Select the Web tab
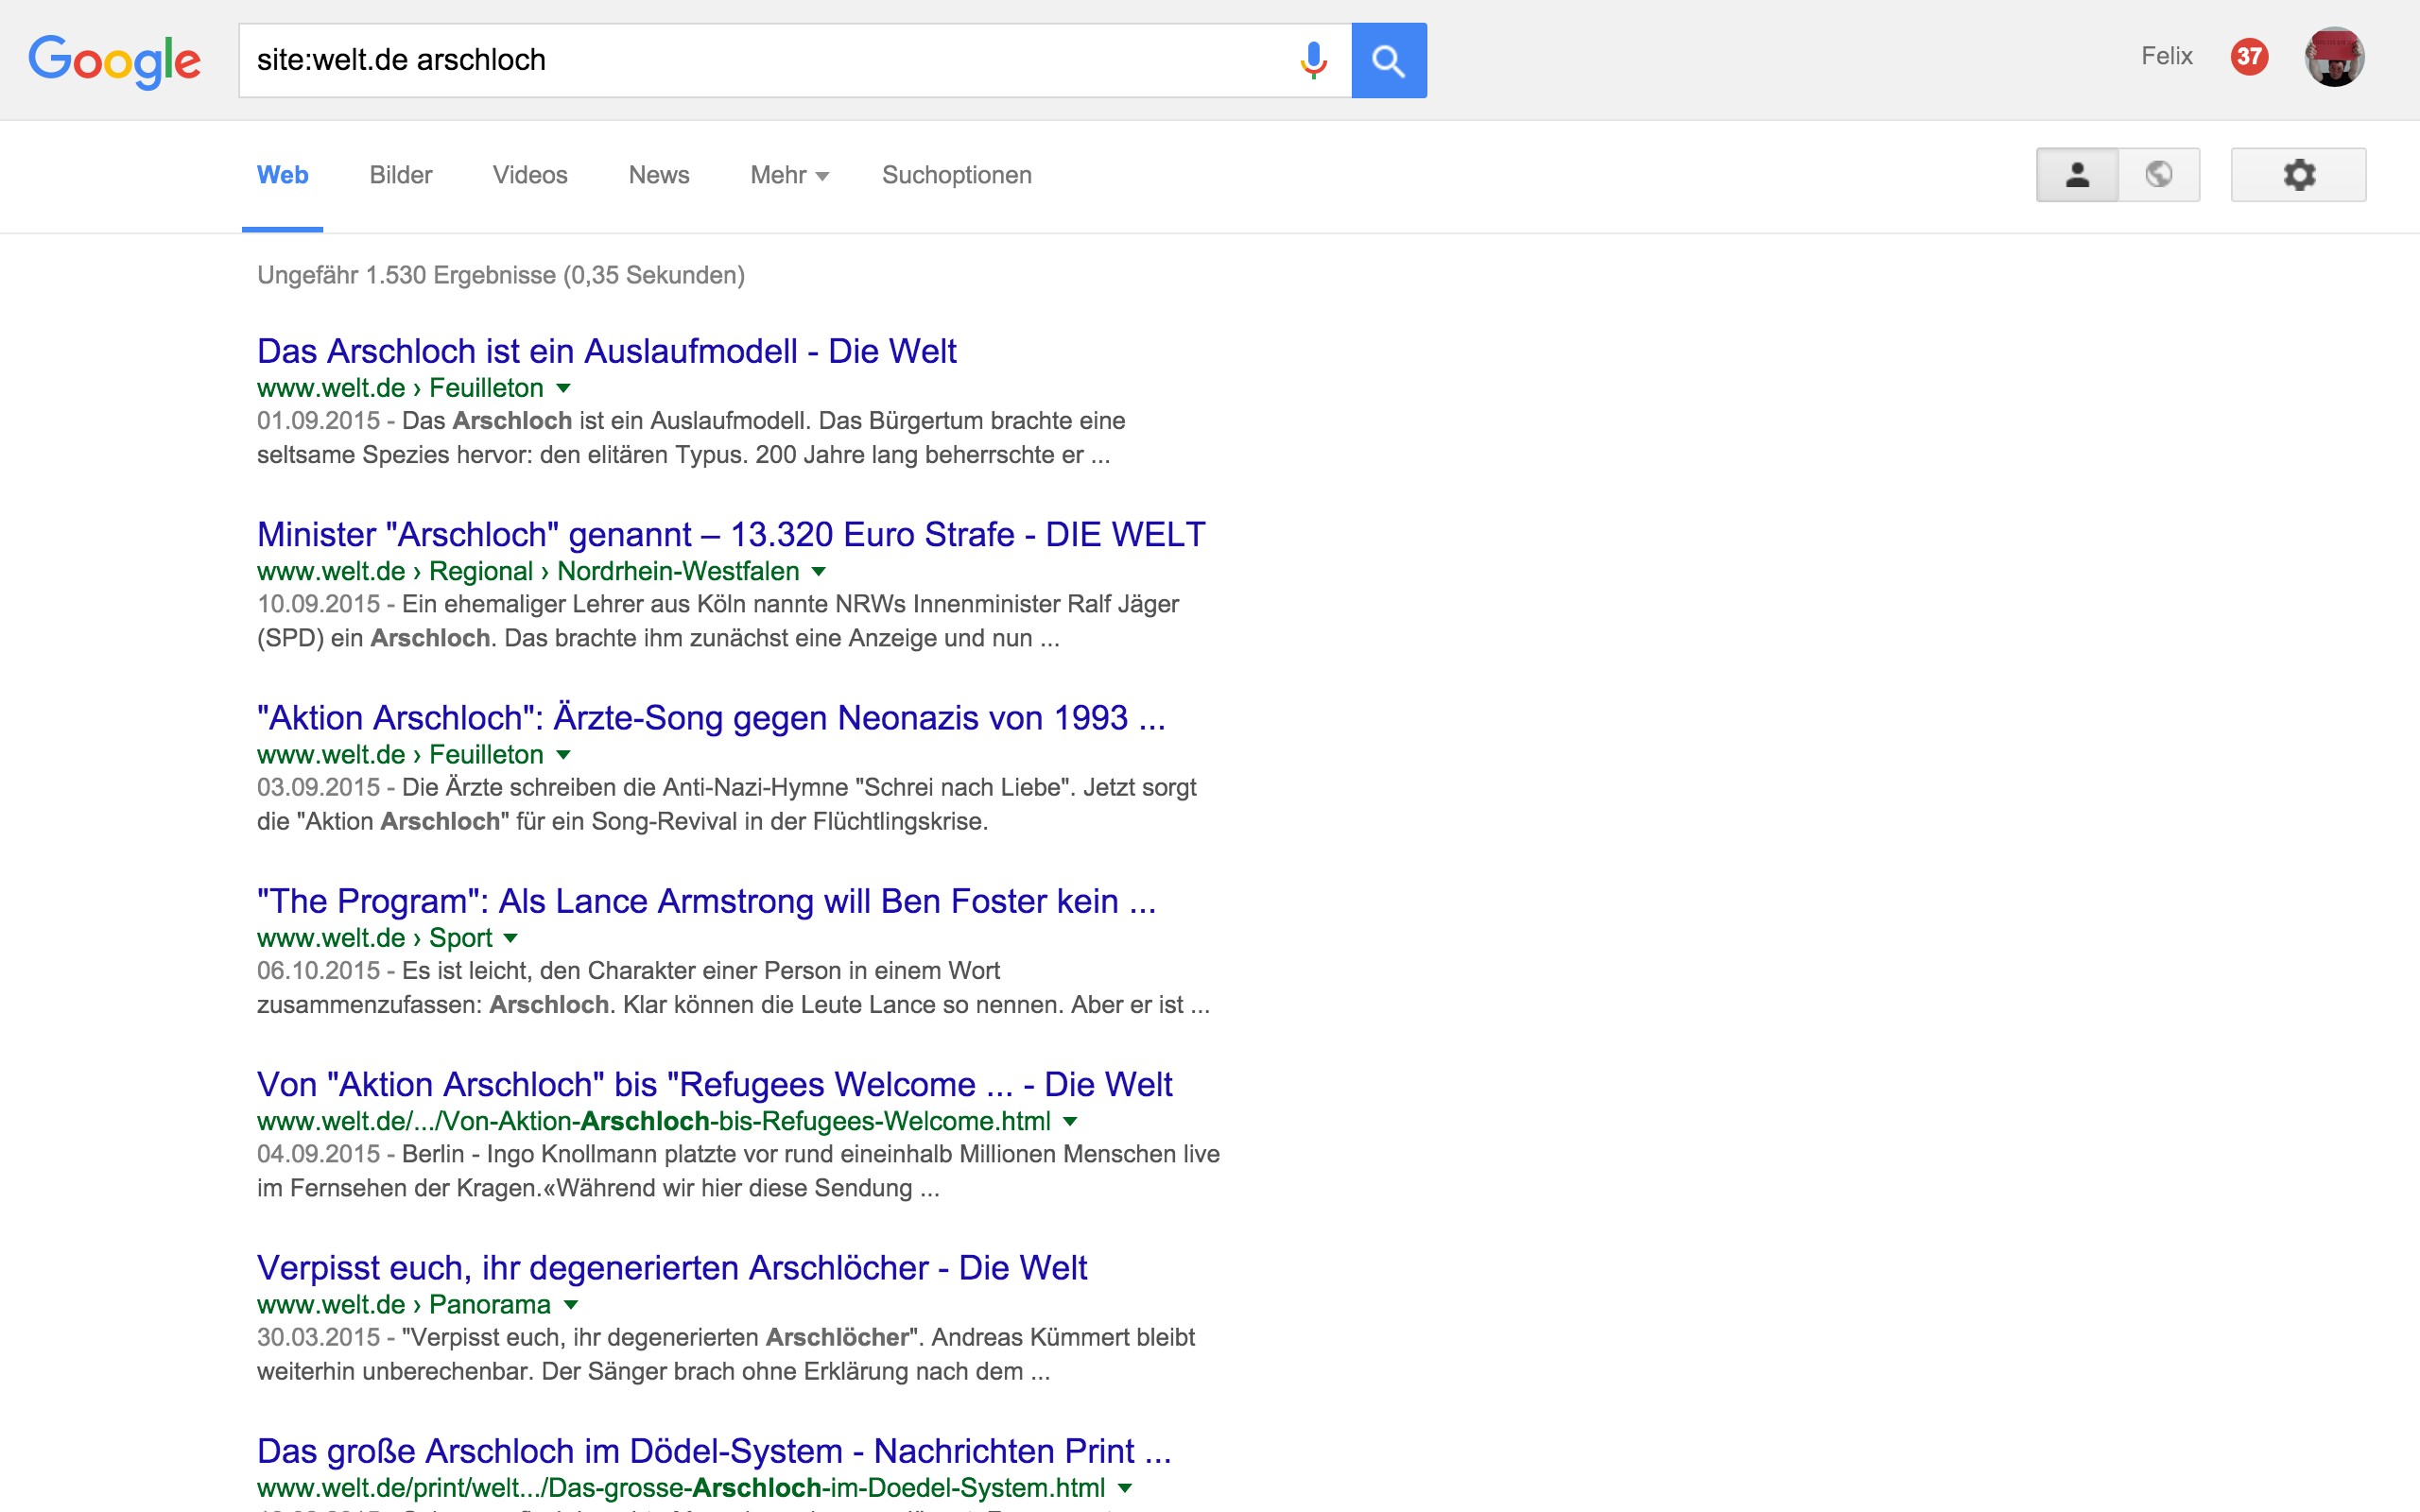The height and width of the screenshot is (1512, 2420). pyautogui.click(x=282, y=175)
